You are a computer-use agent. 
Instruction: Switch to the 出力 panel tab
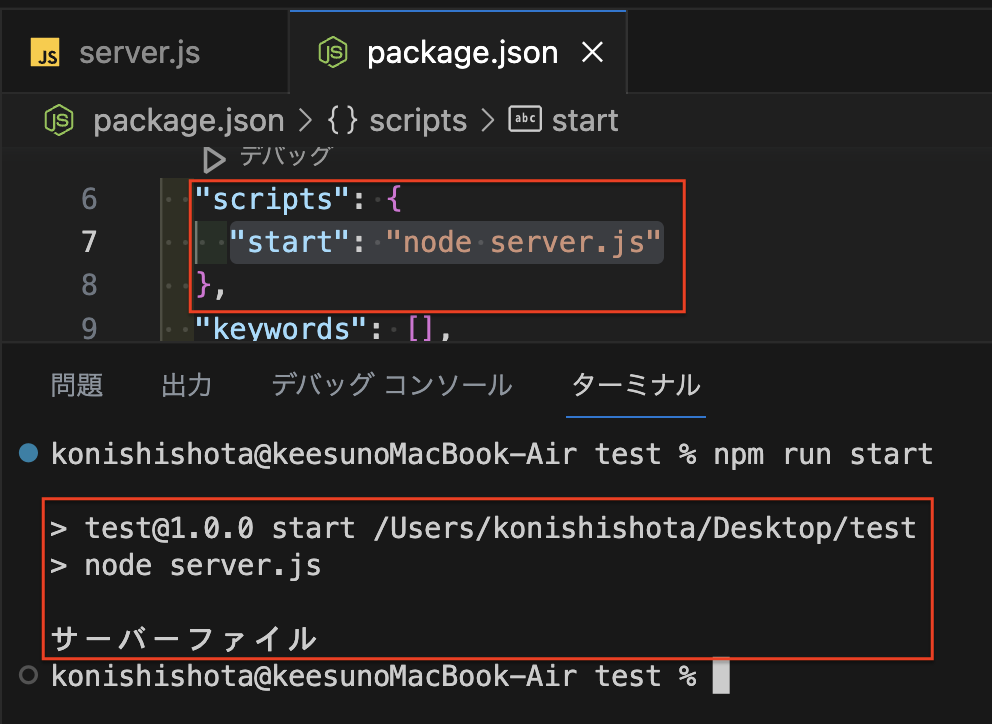pos(186,384)
